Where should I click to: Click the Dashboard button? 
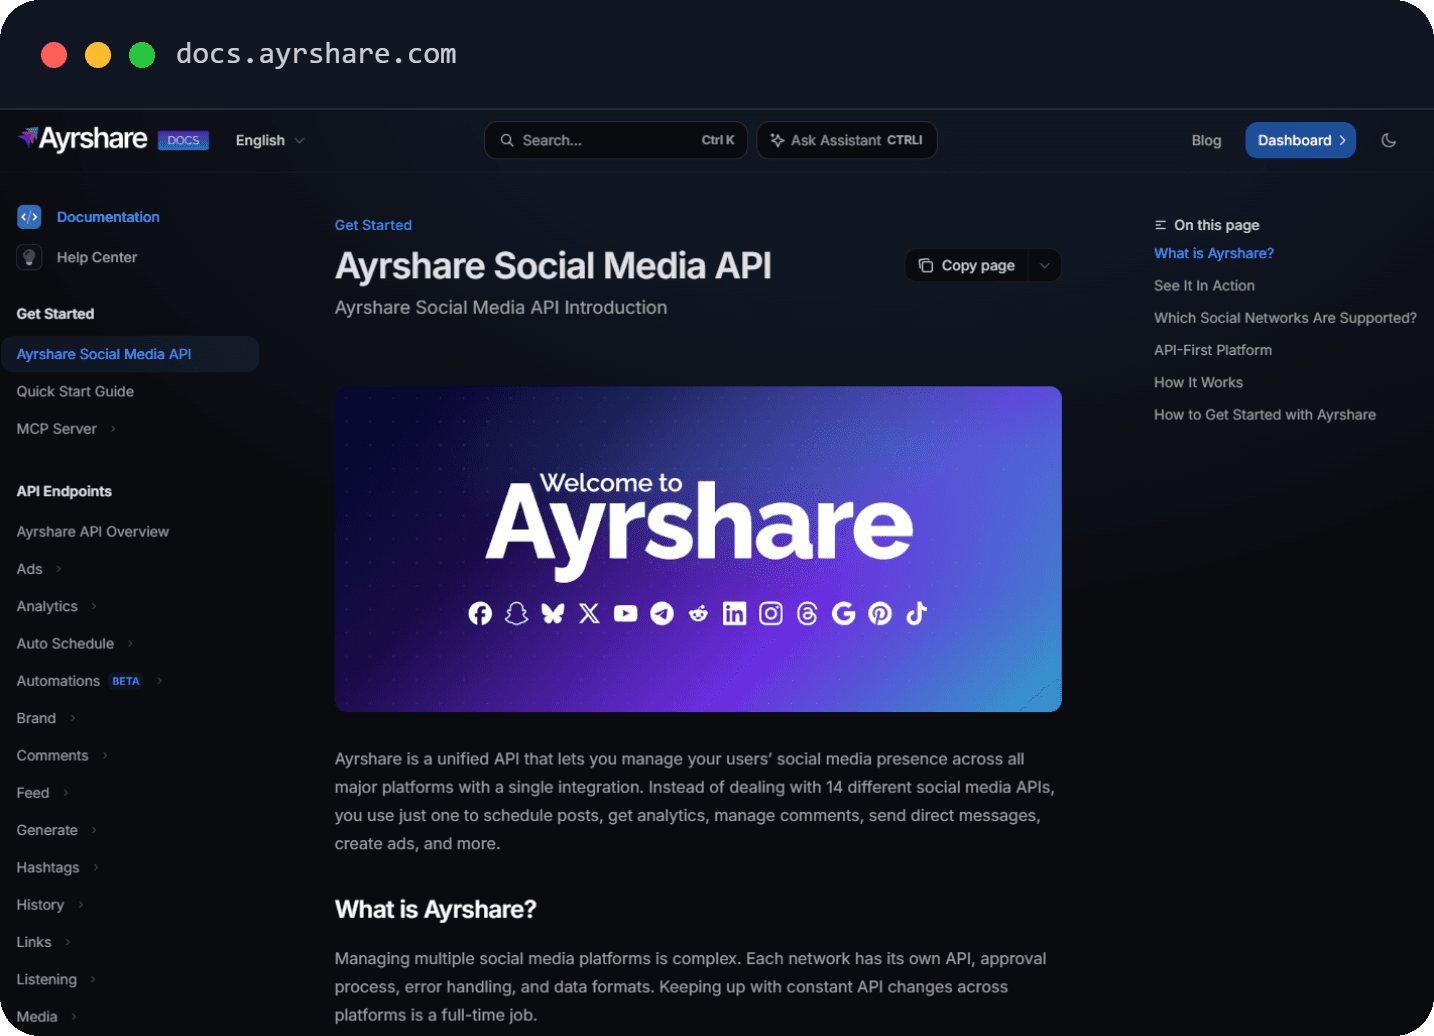click(x=1300, y=140)
